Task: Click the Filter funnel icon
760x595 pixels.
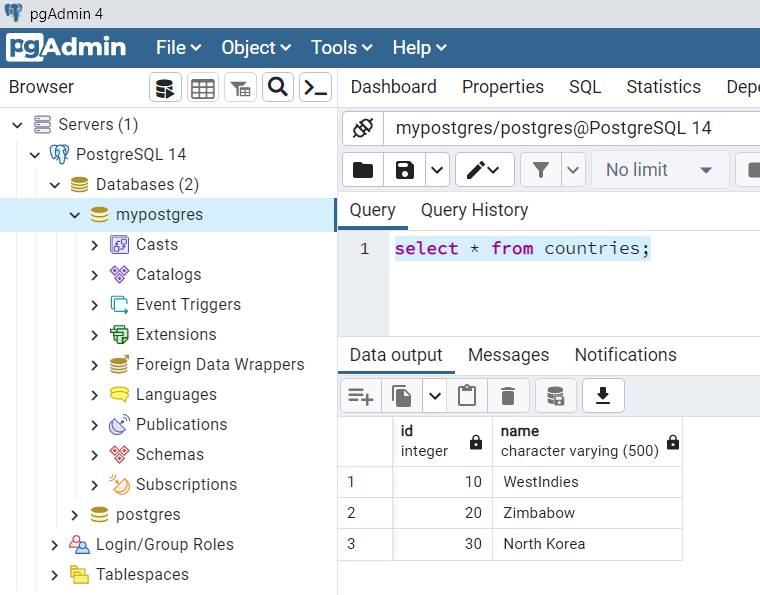Action: tap(541, 170)
